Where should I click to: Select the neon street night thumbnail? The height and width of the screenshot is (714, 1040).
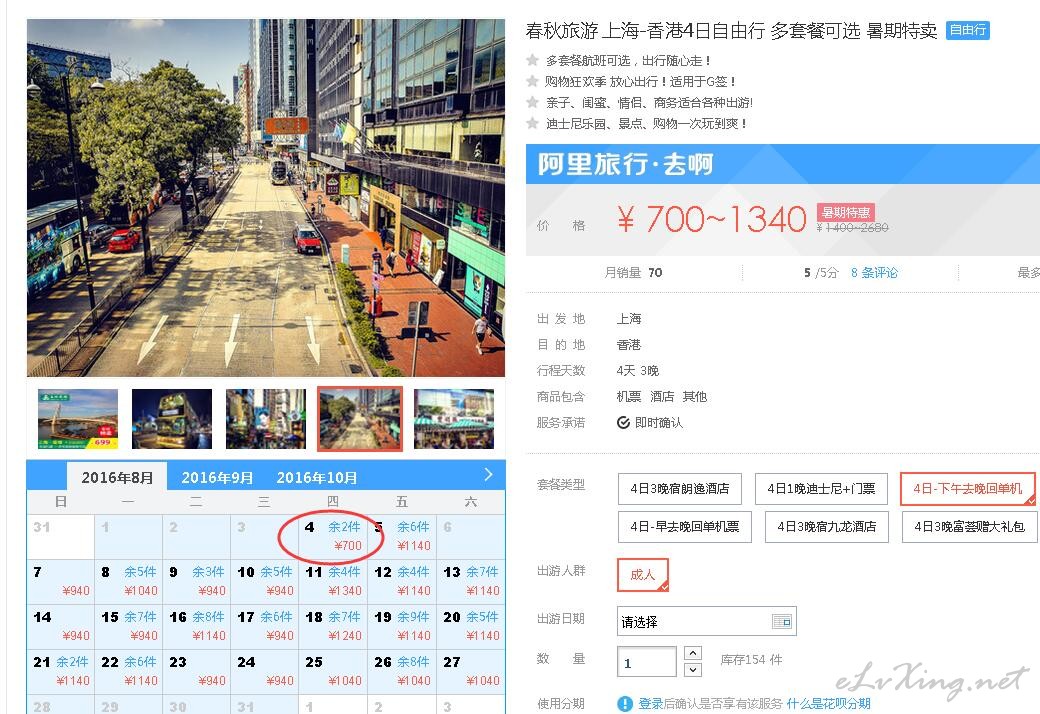pyautogui.click(x=266, y=419)
